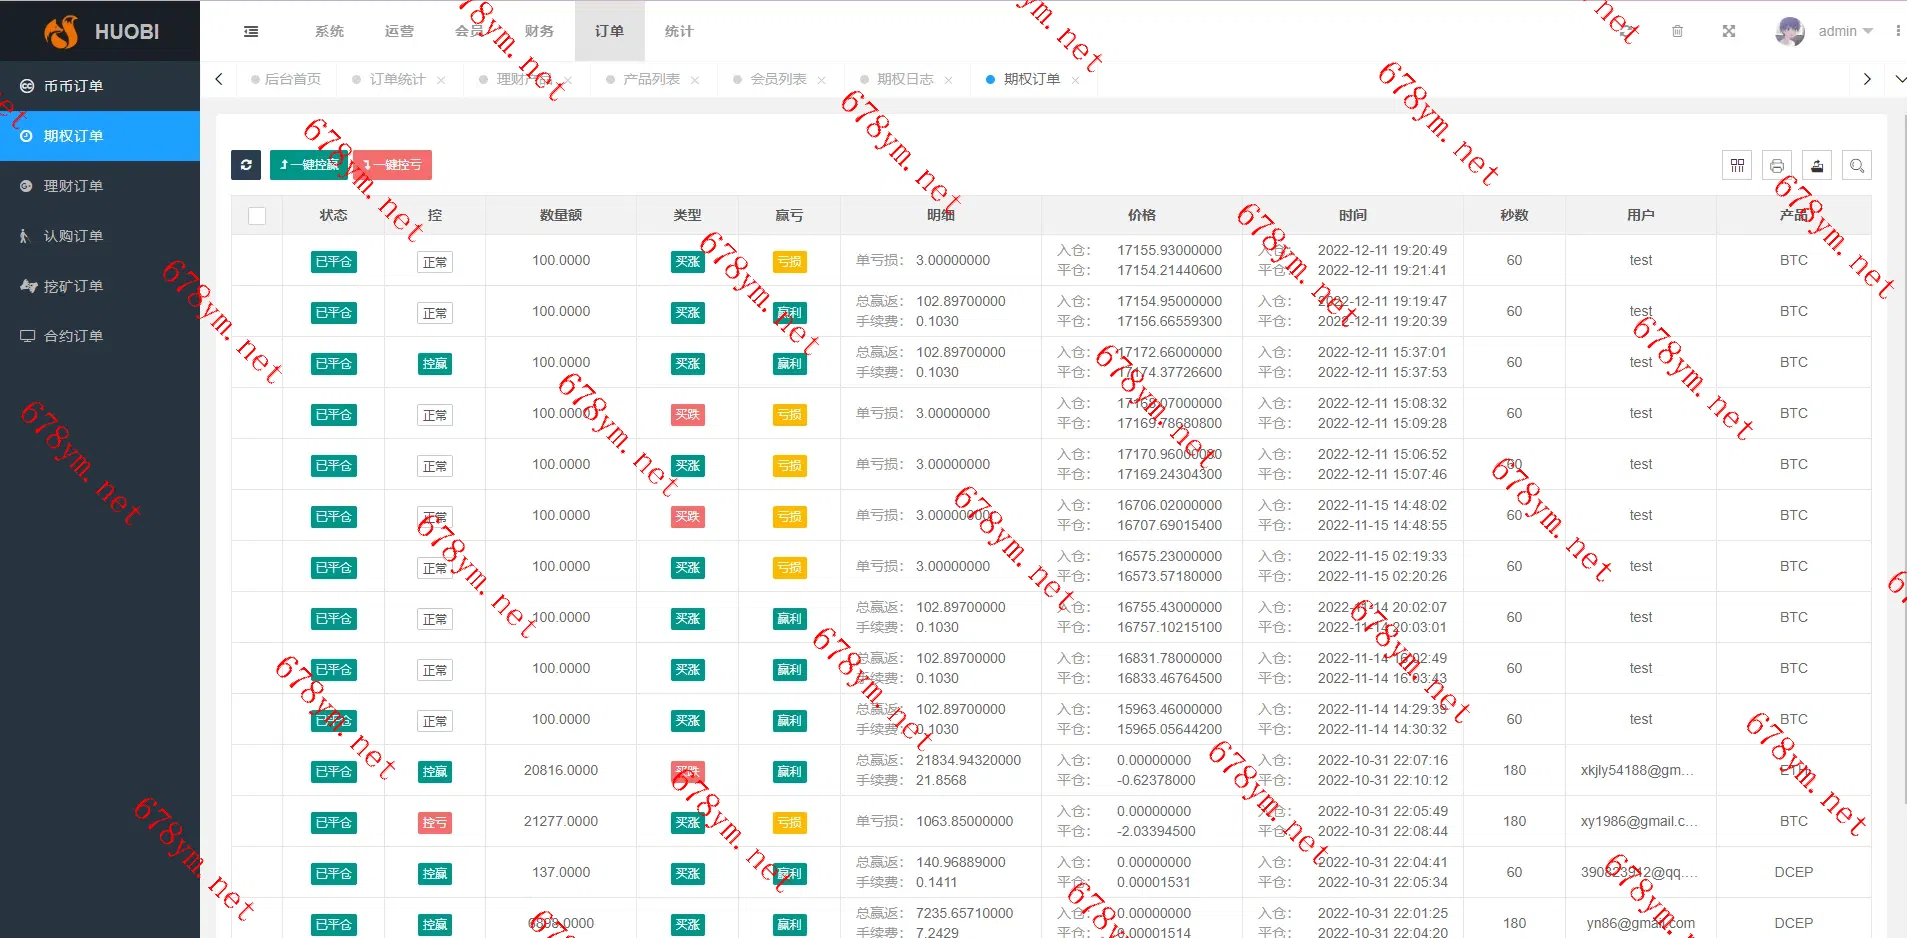Viewport: 1907px width, 938px height.
Task: Switch to the 订单统计 tab
Action: point(397,80)
